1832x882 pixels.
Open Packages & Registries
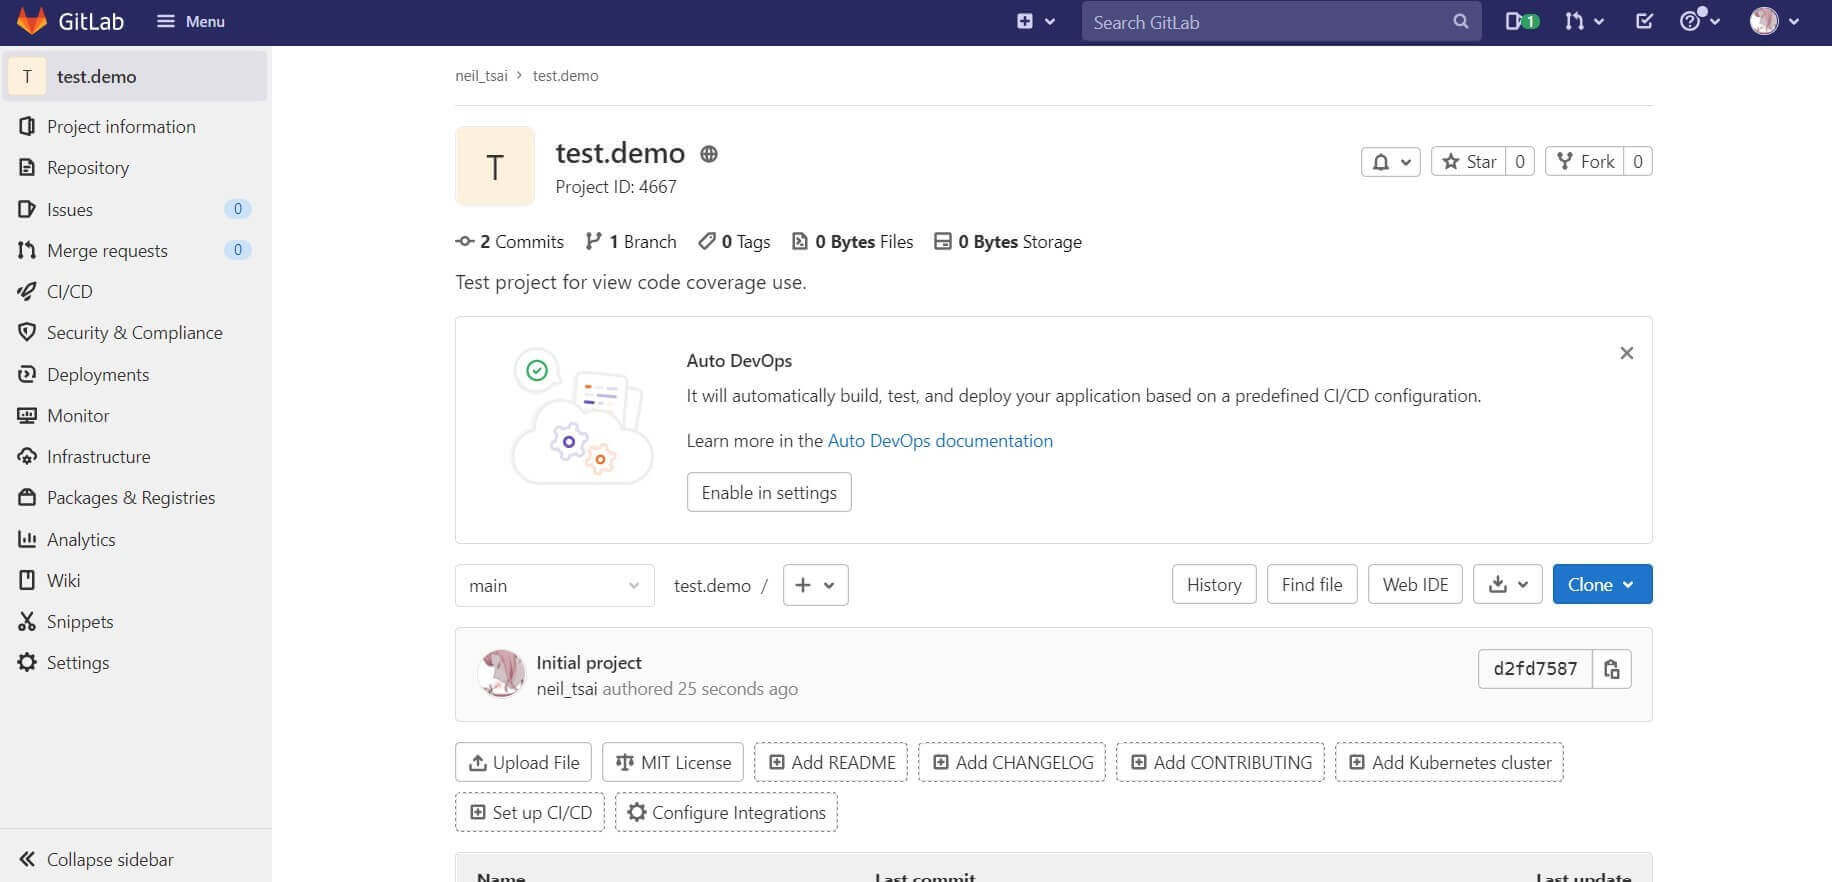coord(136,498)
